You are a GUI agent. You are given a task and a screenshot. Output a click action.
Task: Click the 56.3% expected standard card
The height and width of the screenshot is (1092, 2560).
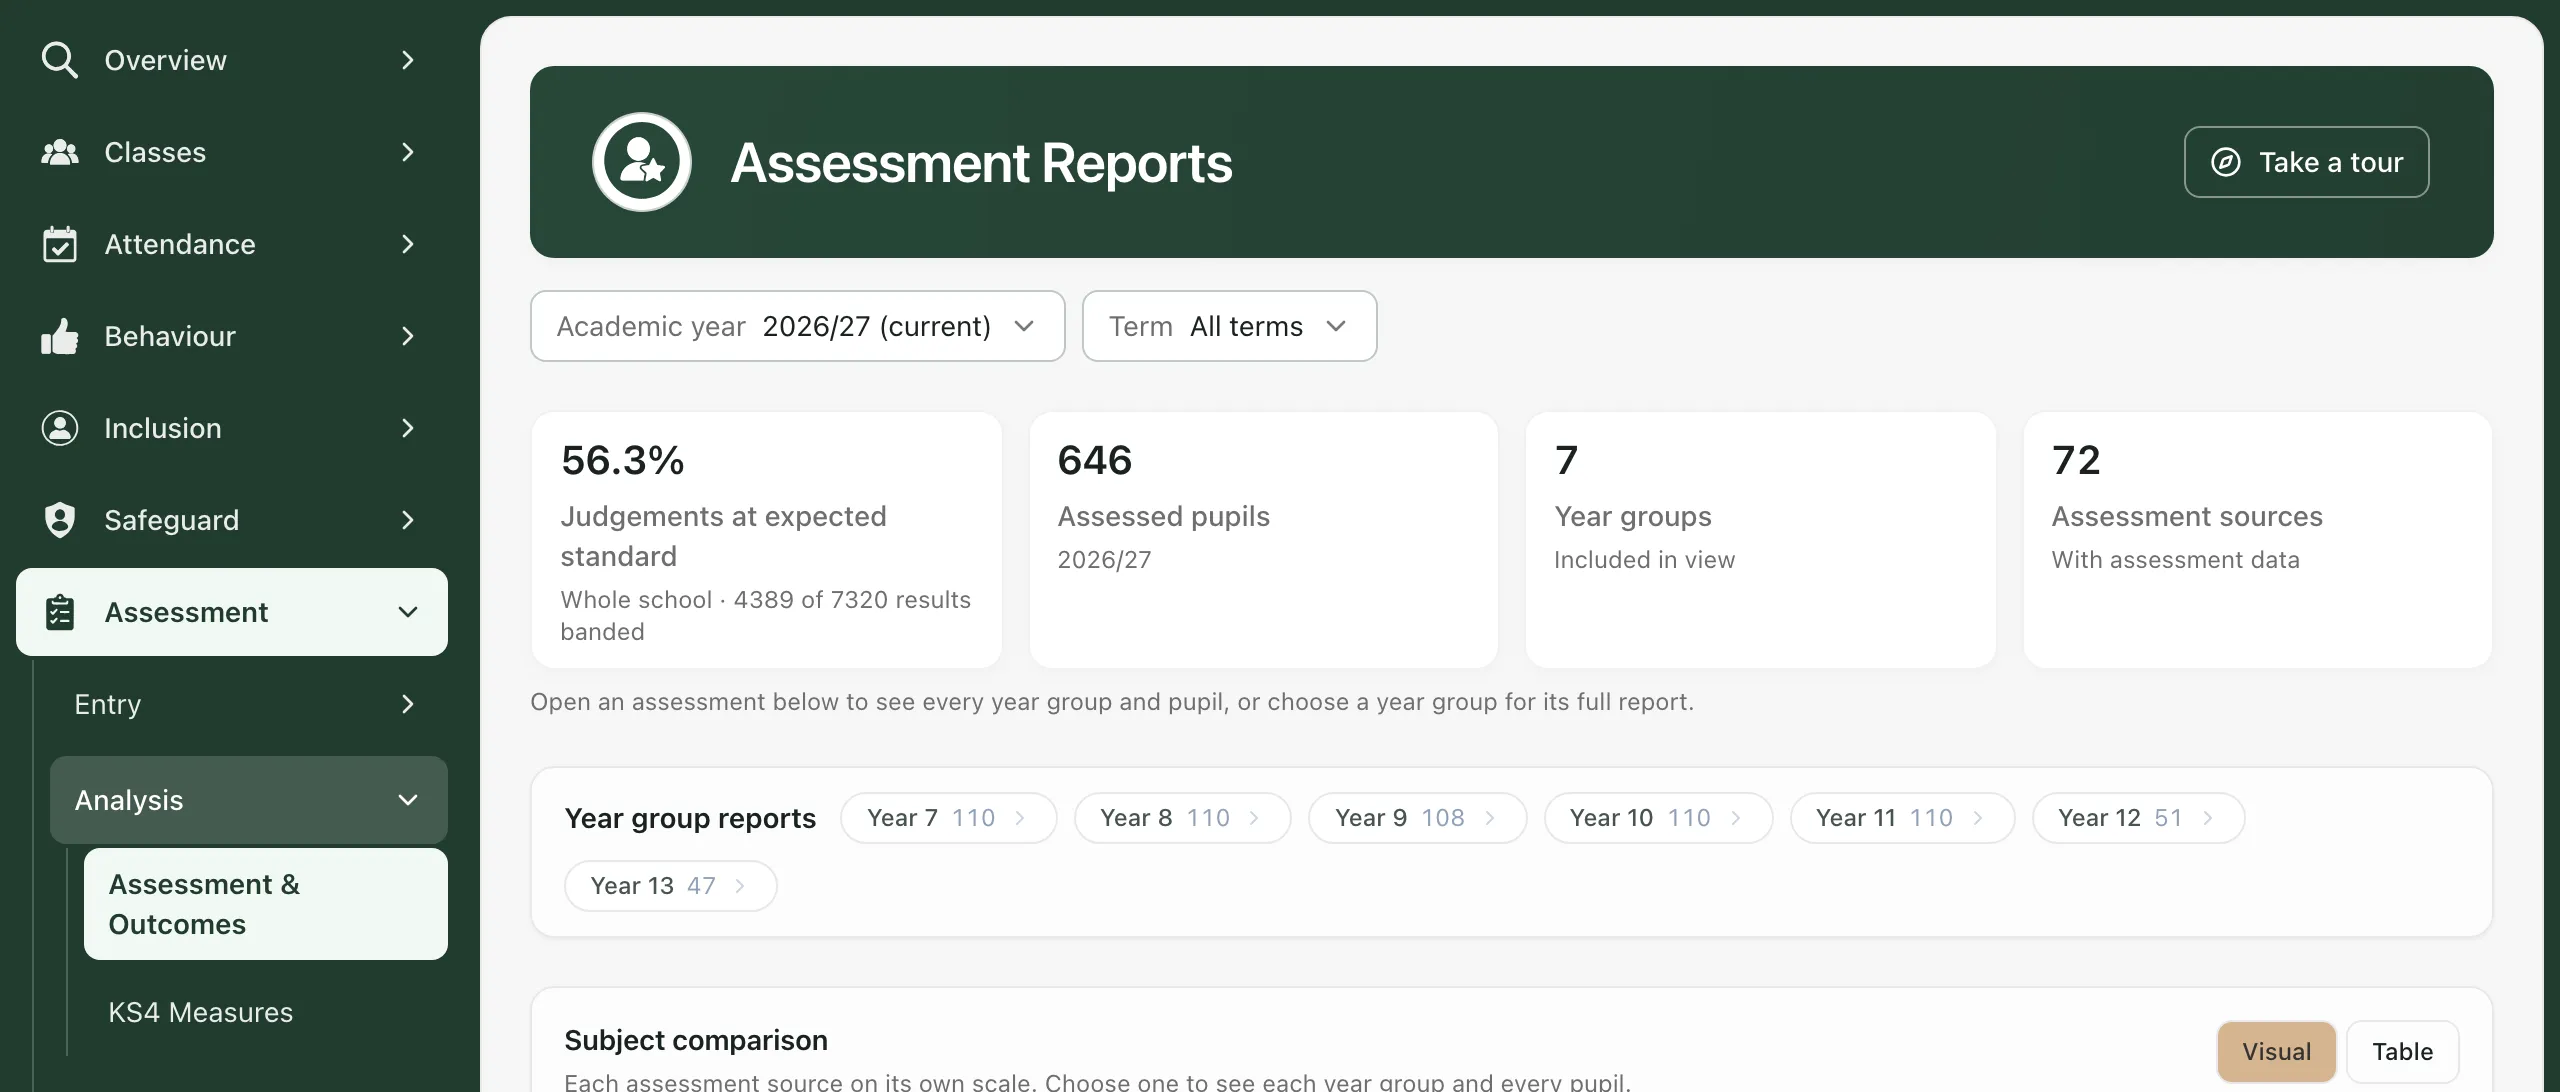tap(767, 540)
